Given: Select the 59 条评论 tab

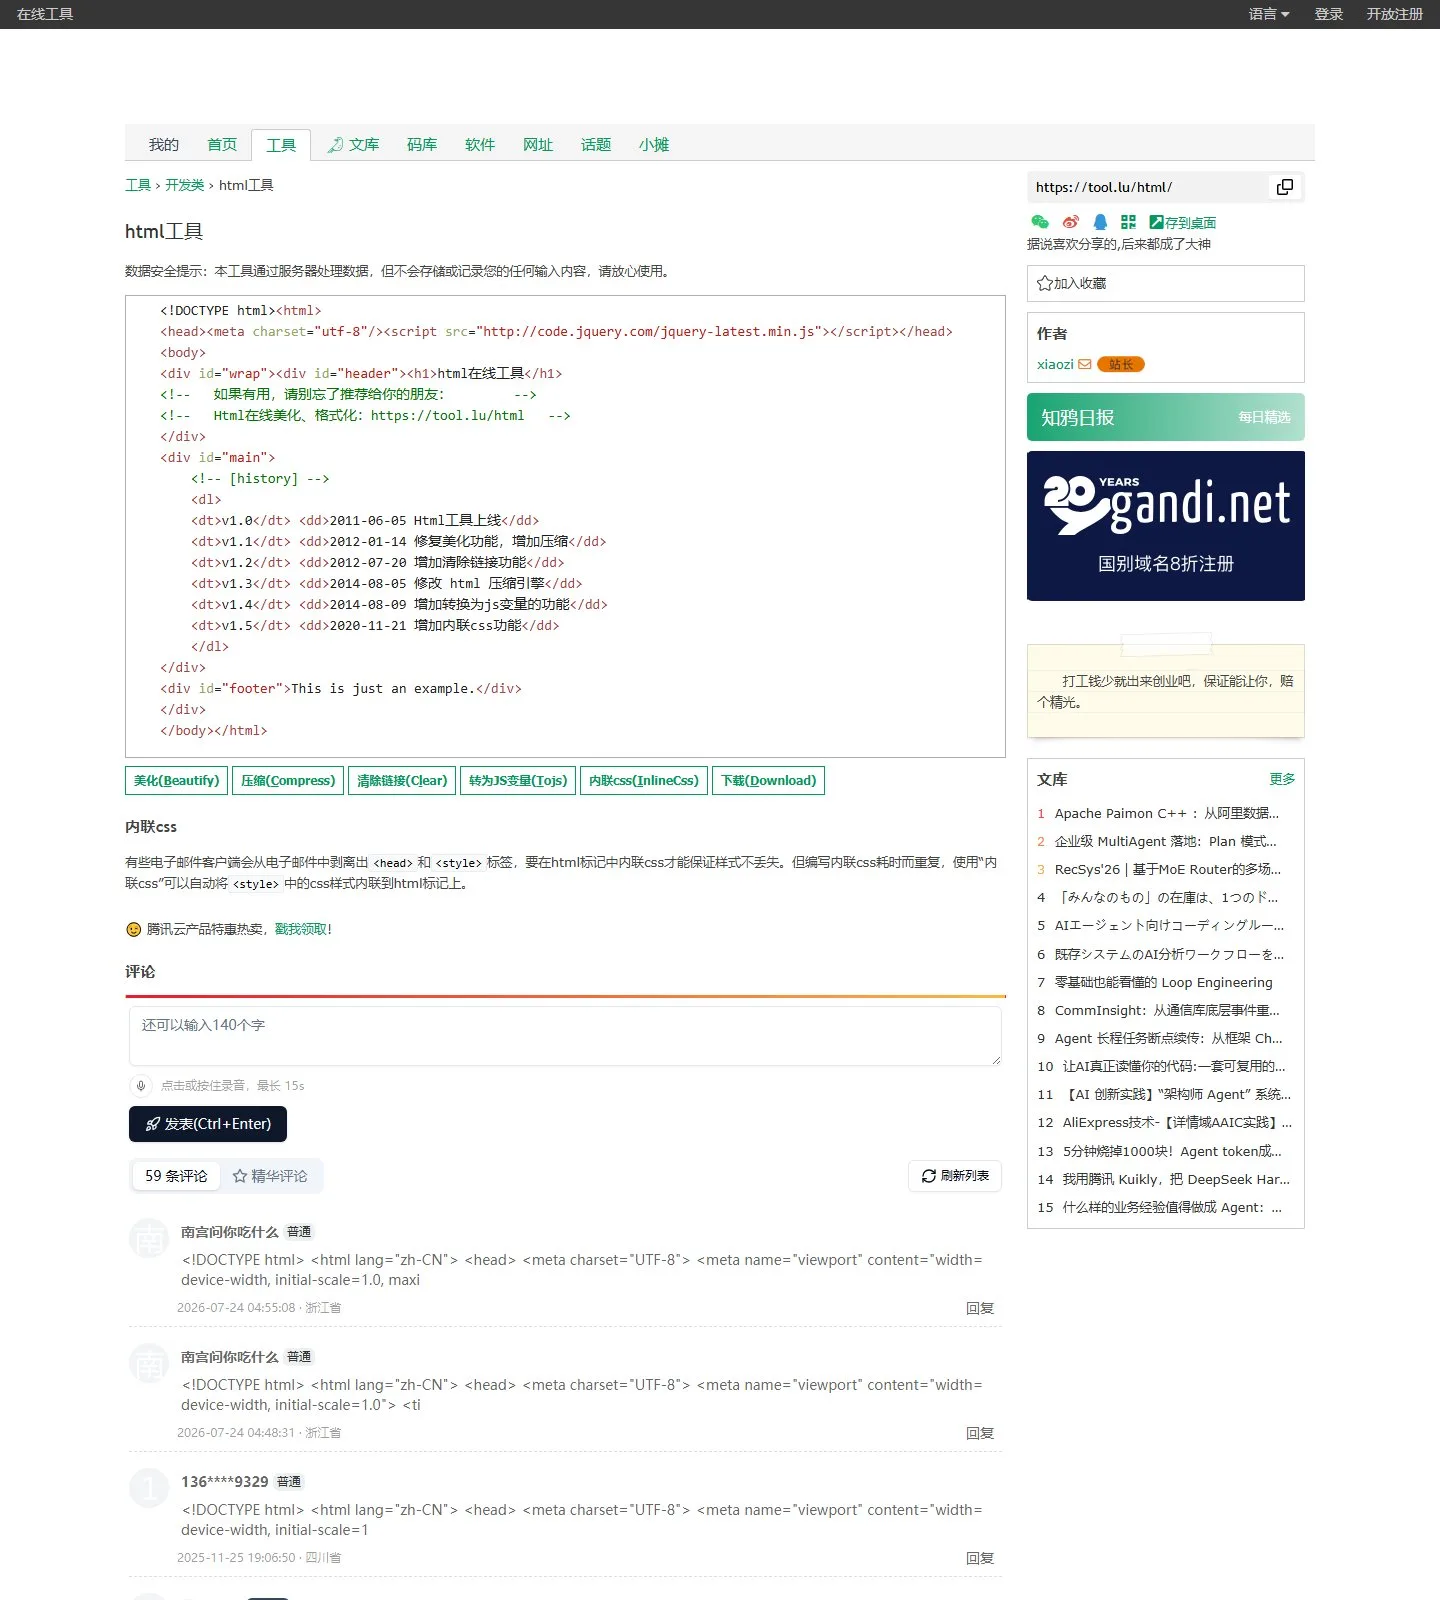Looking at the screenshot, I should [x=176, y=1176].
